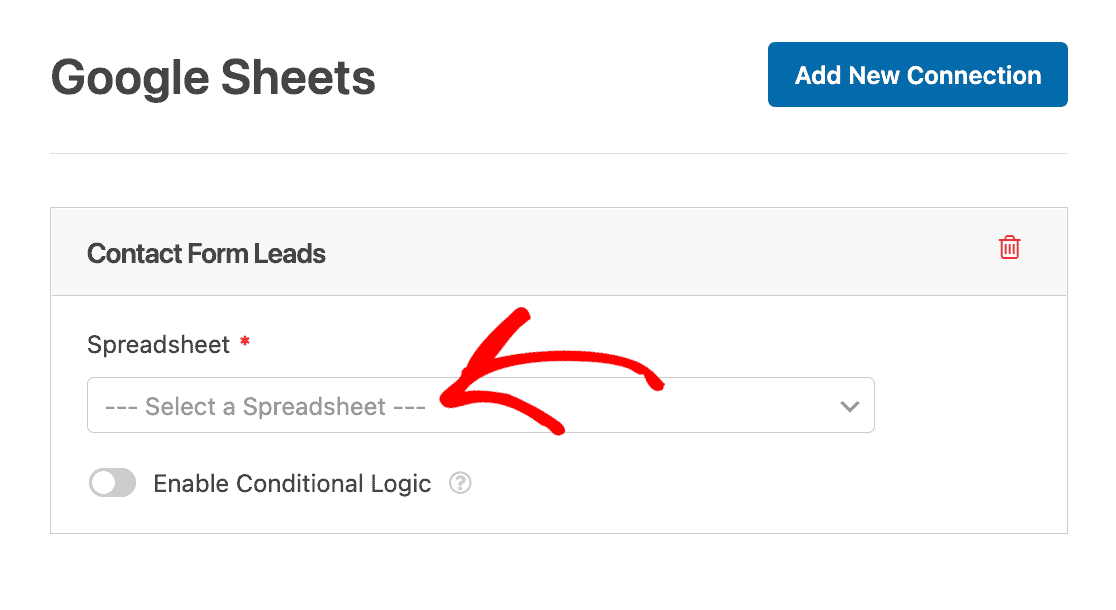Click the blue button labeled Add New Connection
1116x610 pixels.
pos(917,75)
